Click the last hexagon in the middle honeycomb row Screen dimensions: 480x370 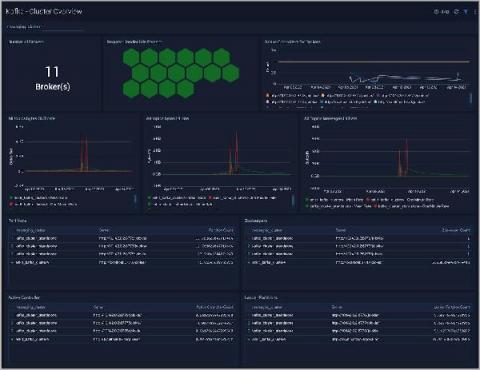[x=230, y=73]
